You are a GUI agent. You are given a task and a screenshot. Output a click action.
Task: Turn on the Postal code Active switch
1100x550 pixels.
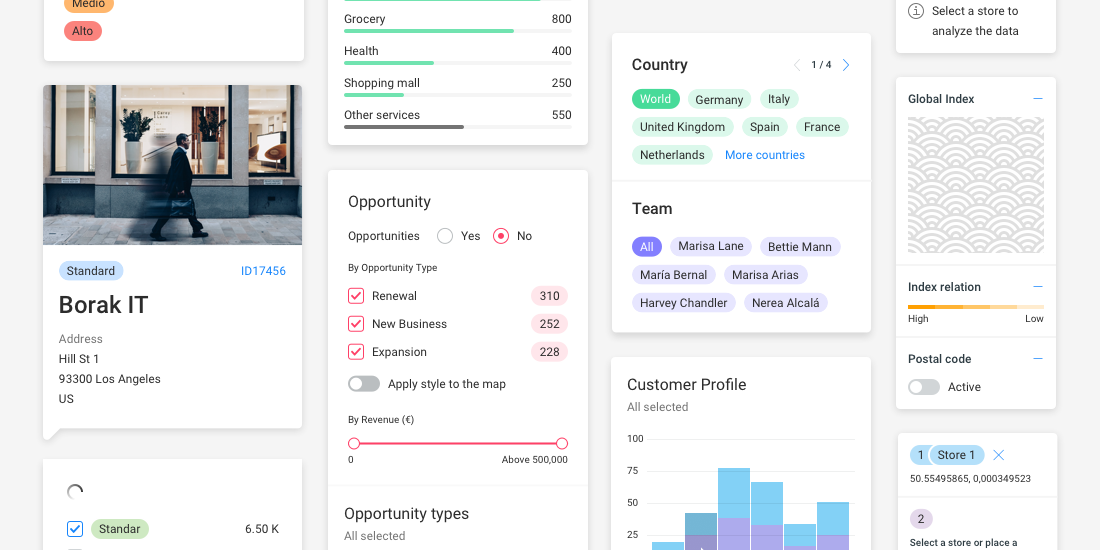click(924, 387)
